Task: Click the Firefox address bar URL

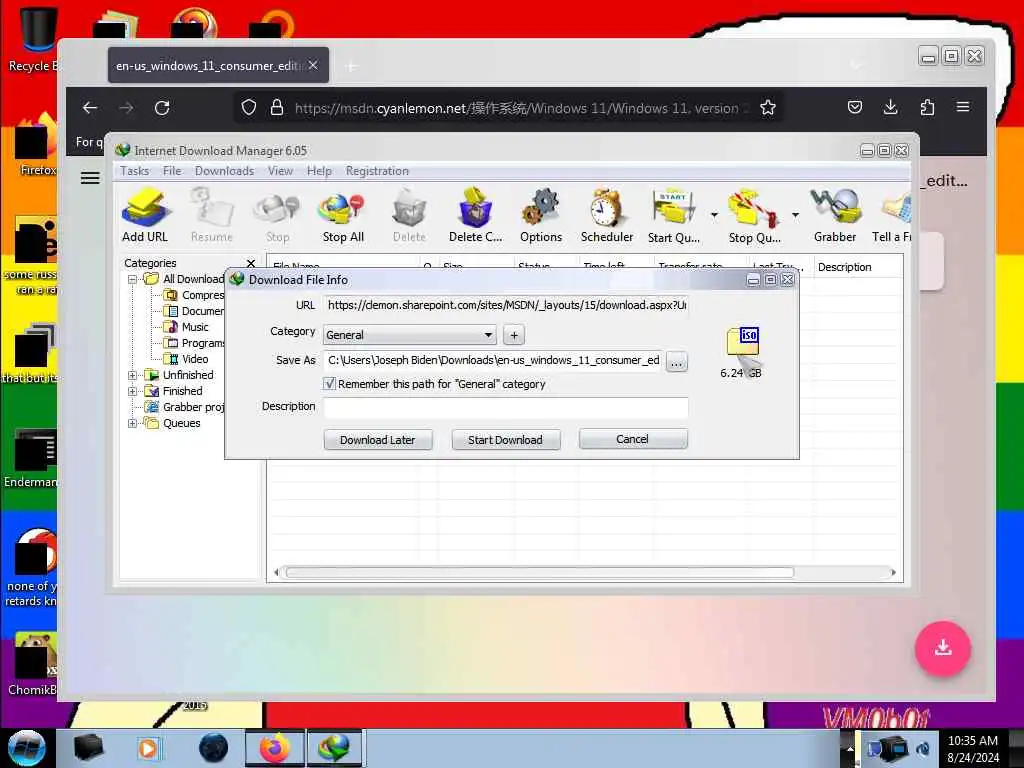Action: pos(516,108)
